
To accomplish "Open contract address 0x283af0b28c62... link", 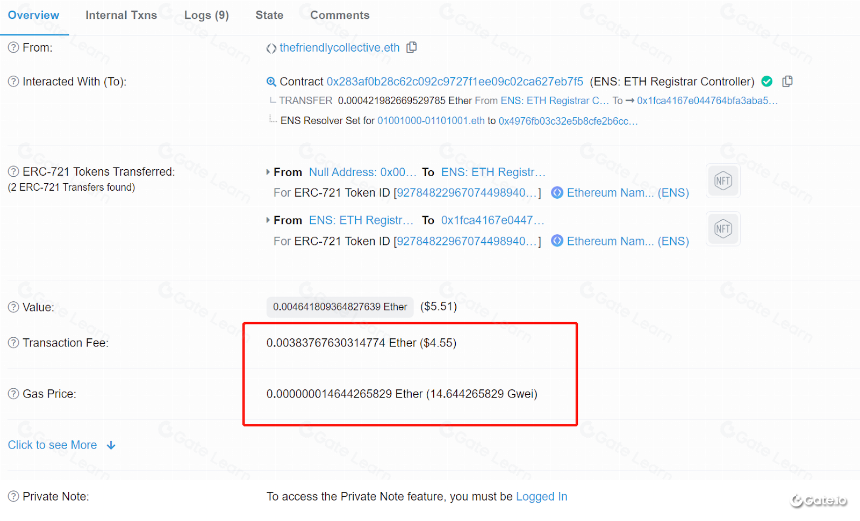I will click(x=455, y=82).
